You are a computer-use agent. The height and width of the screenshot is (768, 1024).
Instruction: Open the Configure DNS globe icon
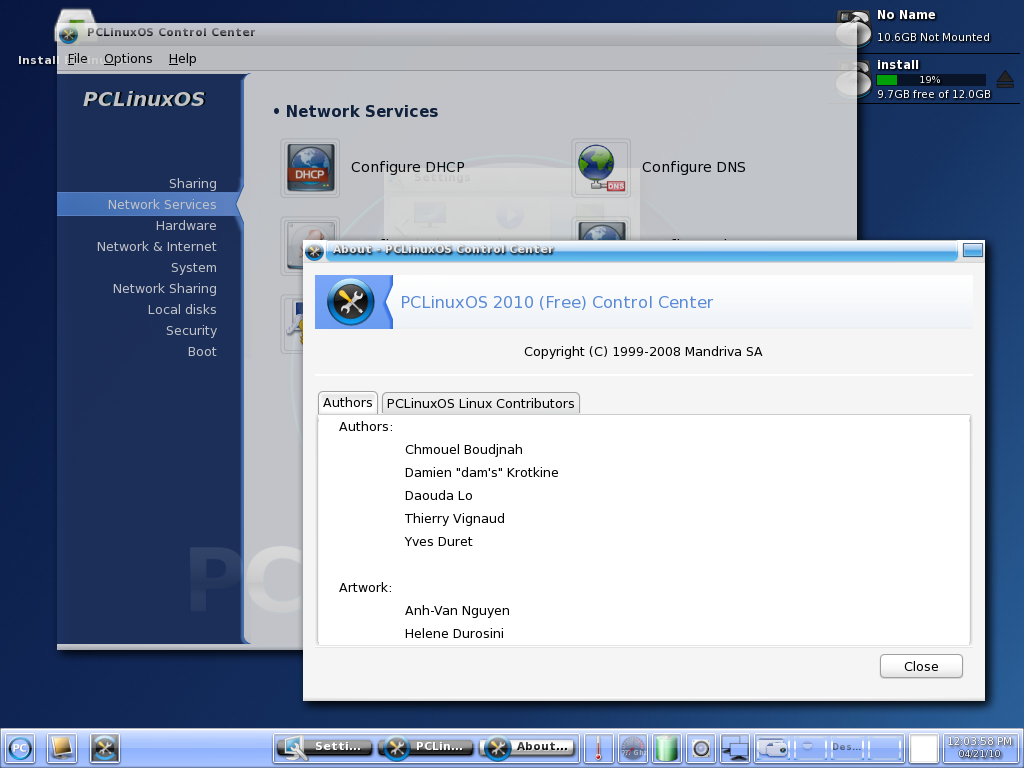point(601,167)
